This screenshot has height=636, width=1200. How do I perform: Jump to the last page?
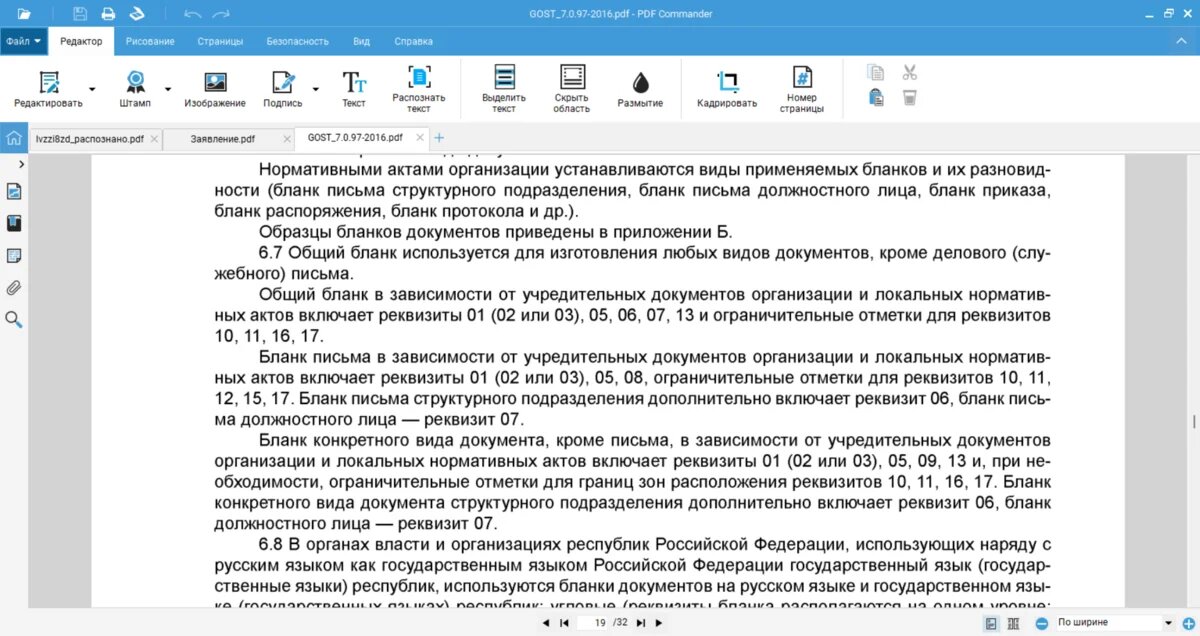click(x=641, y=623)
